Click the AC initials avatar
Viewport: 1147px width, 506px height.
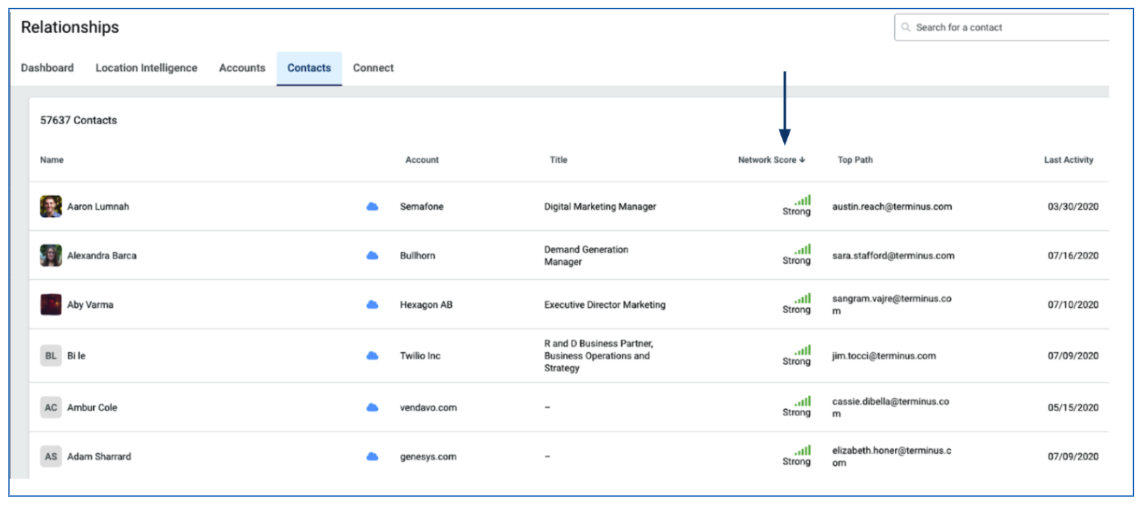pyautogui.click(x=50, y=407)
